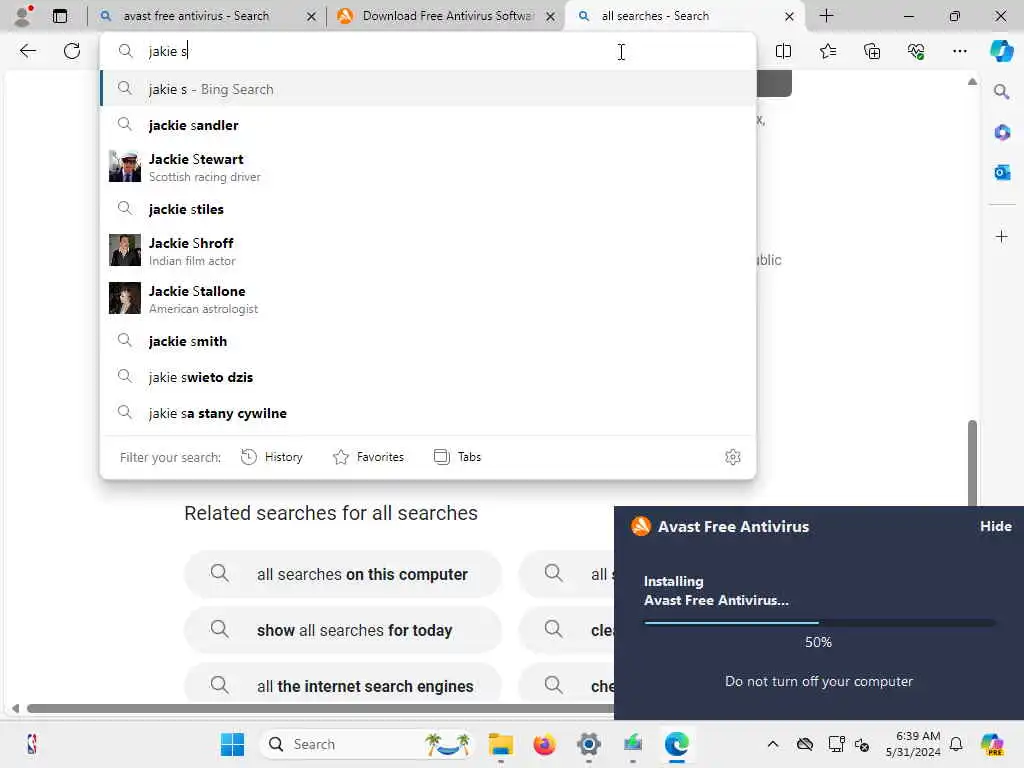Hide the Avast Free Antivirus popup

(x=995, y=526)
